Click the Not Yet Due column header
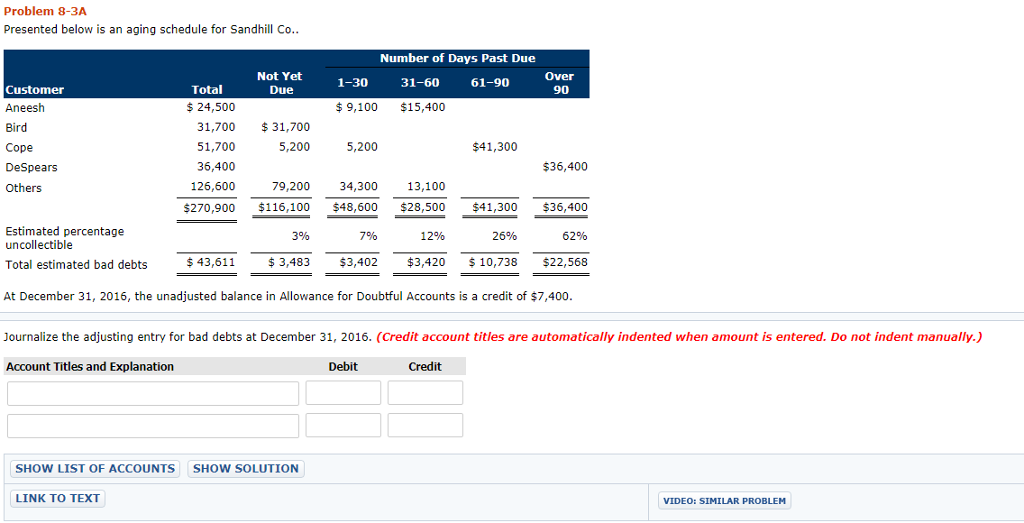This screenshot has width=1024, height=523. tap(280, 82)
